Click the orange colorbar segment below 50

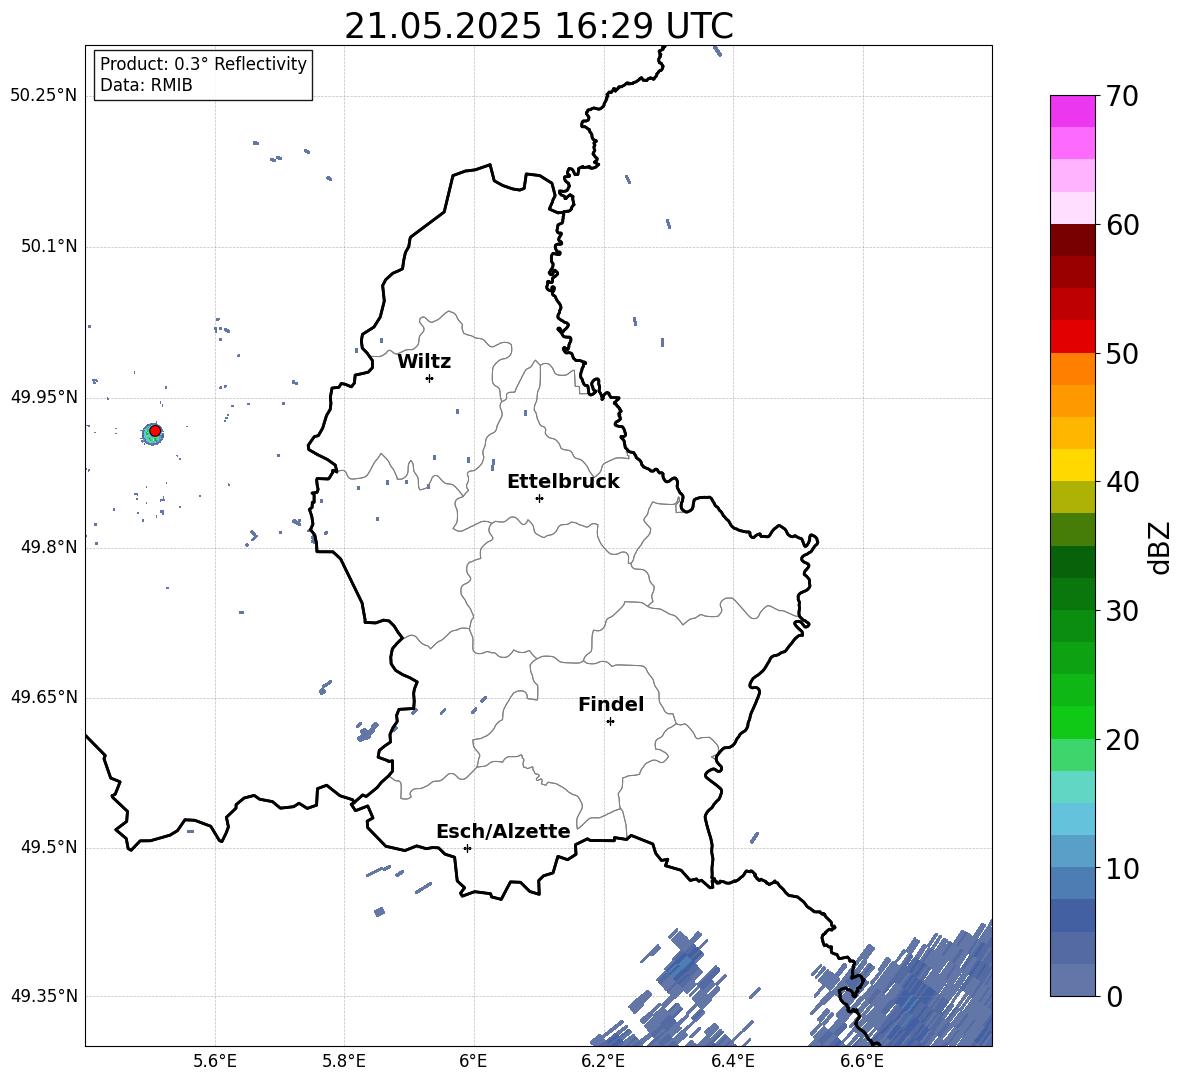pos(1073,368)
